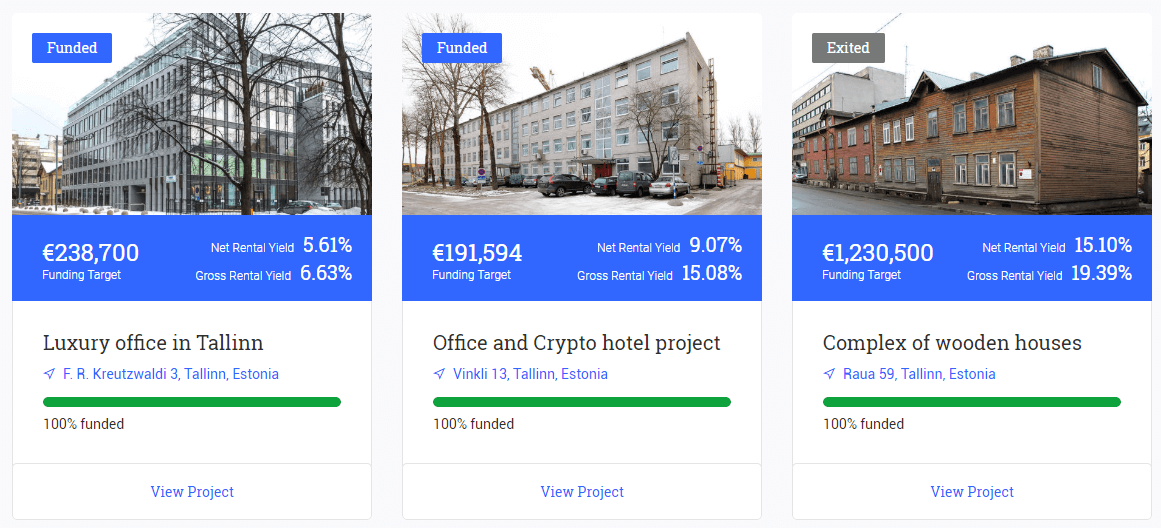
Task: Click the glass office building photo
Action: 192,130
